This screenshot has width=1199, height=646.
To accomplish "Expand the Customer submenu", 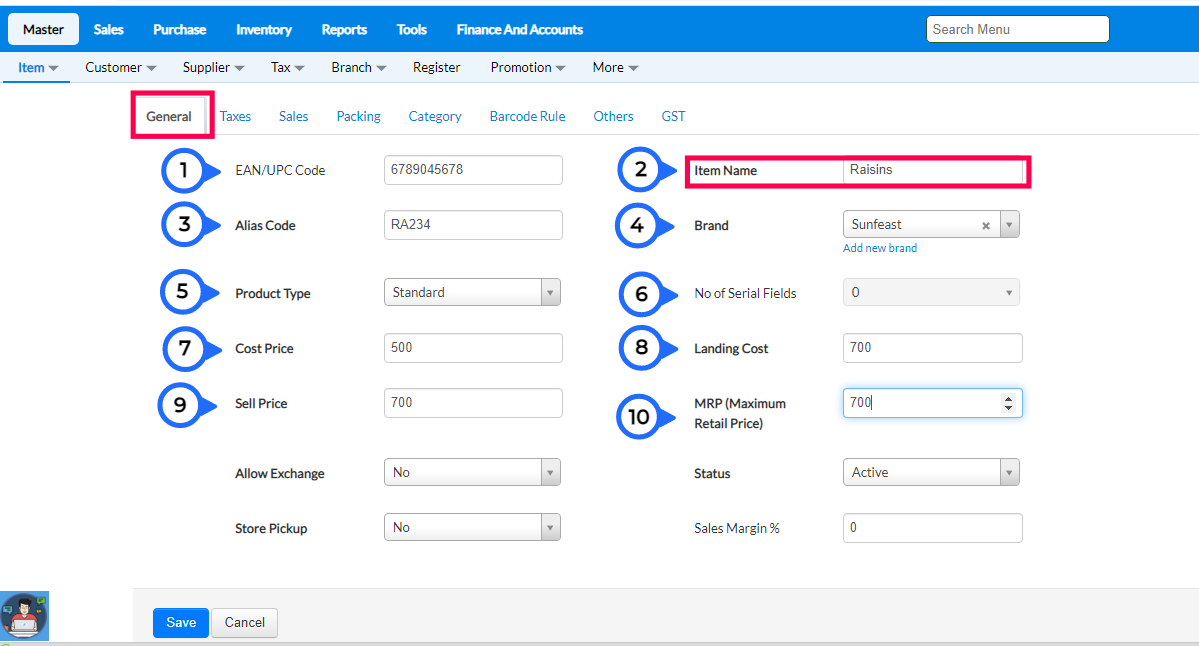I will pos(120,68).
